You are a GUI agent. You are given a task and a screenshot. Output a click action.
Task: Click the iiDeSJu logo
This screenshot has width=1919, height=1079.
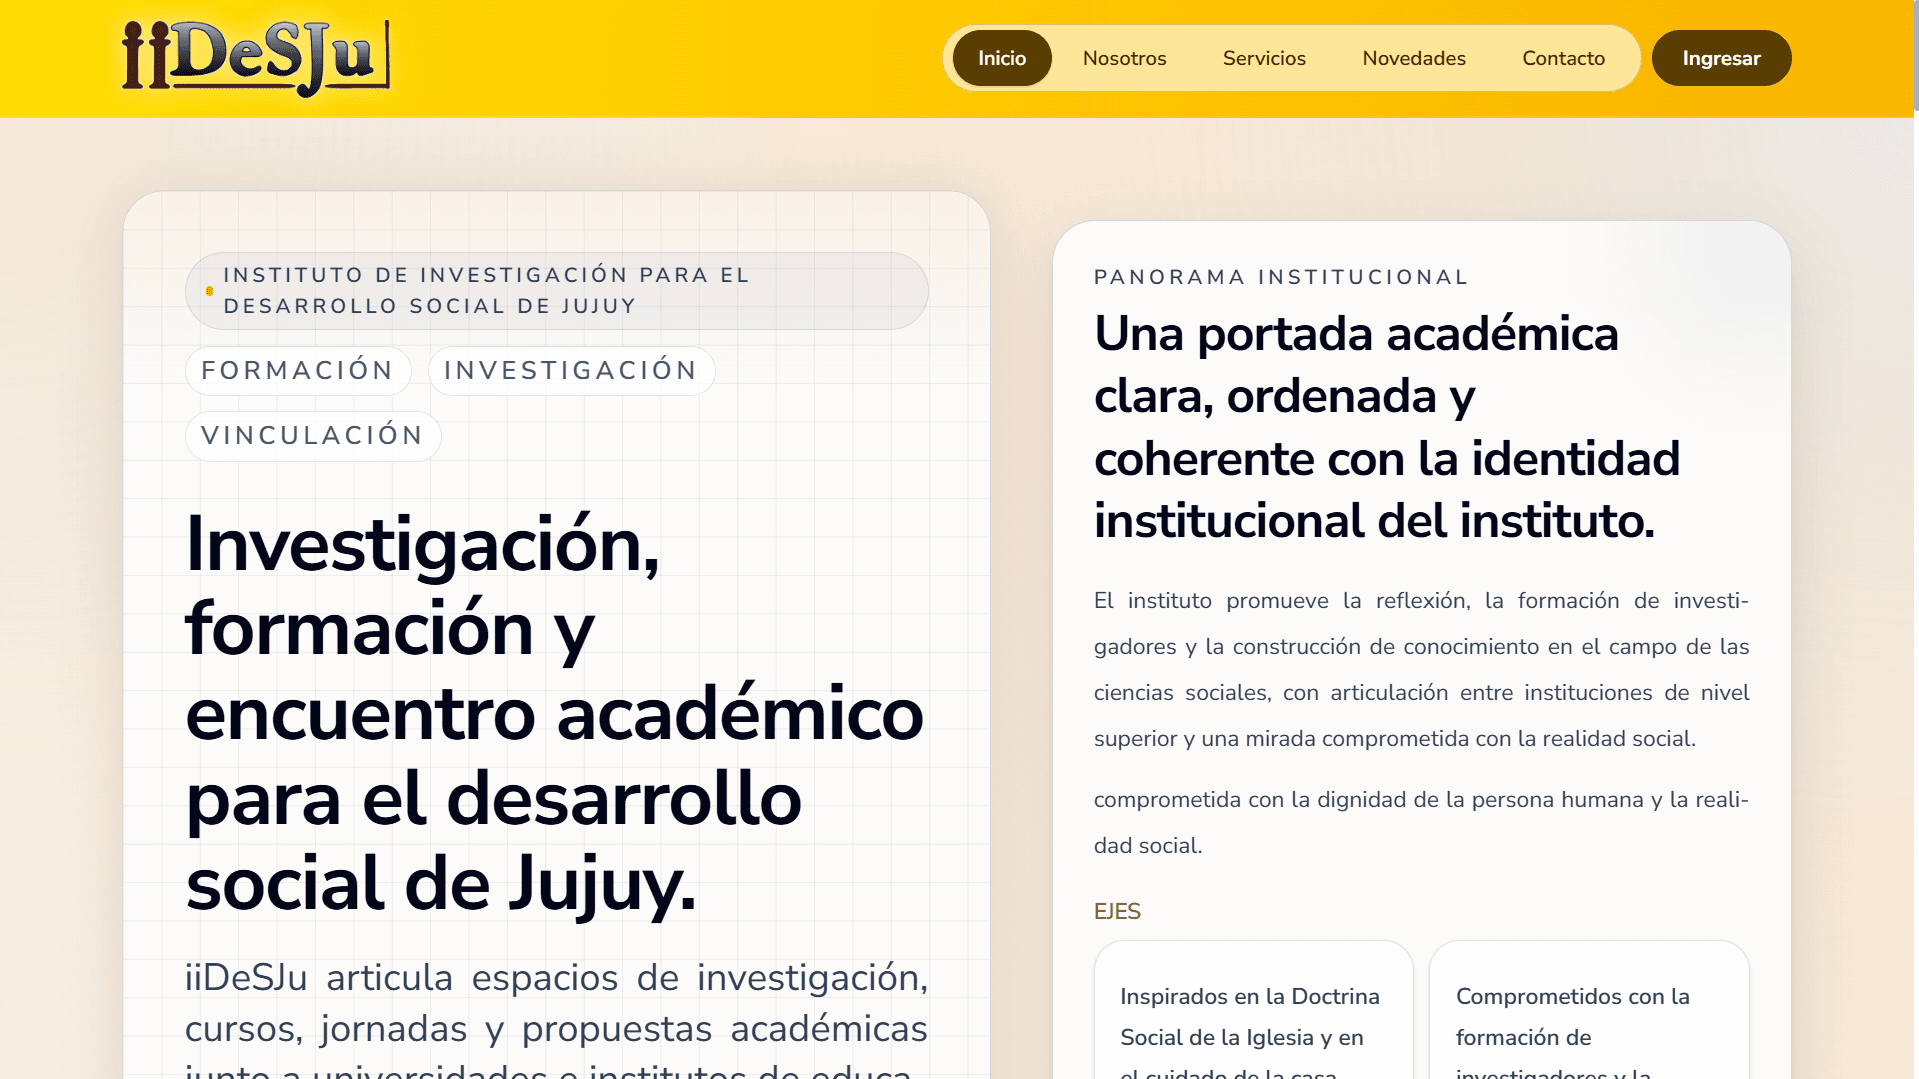click(256, 58)
